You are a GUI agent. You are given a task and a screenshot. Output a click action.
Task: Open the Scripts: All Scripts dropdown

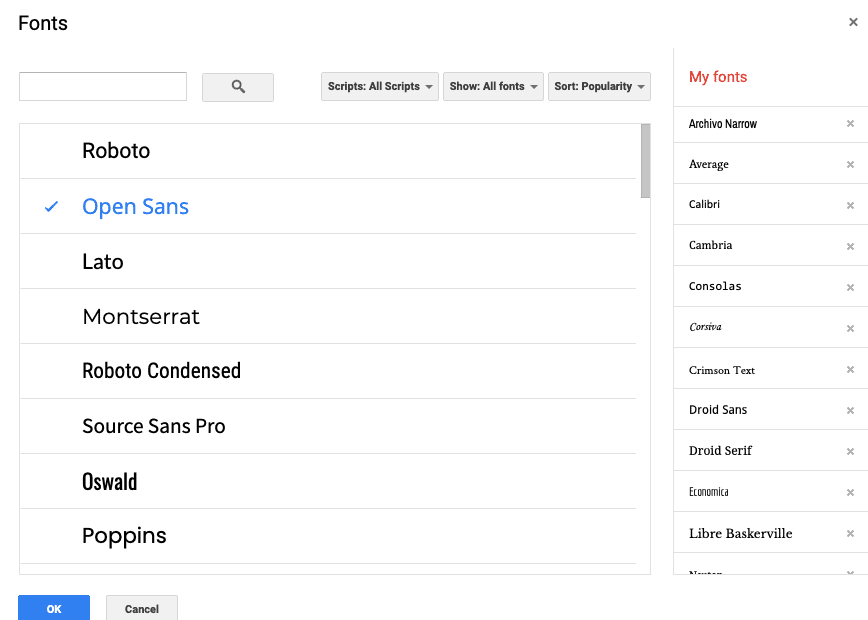coord(380,86)
